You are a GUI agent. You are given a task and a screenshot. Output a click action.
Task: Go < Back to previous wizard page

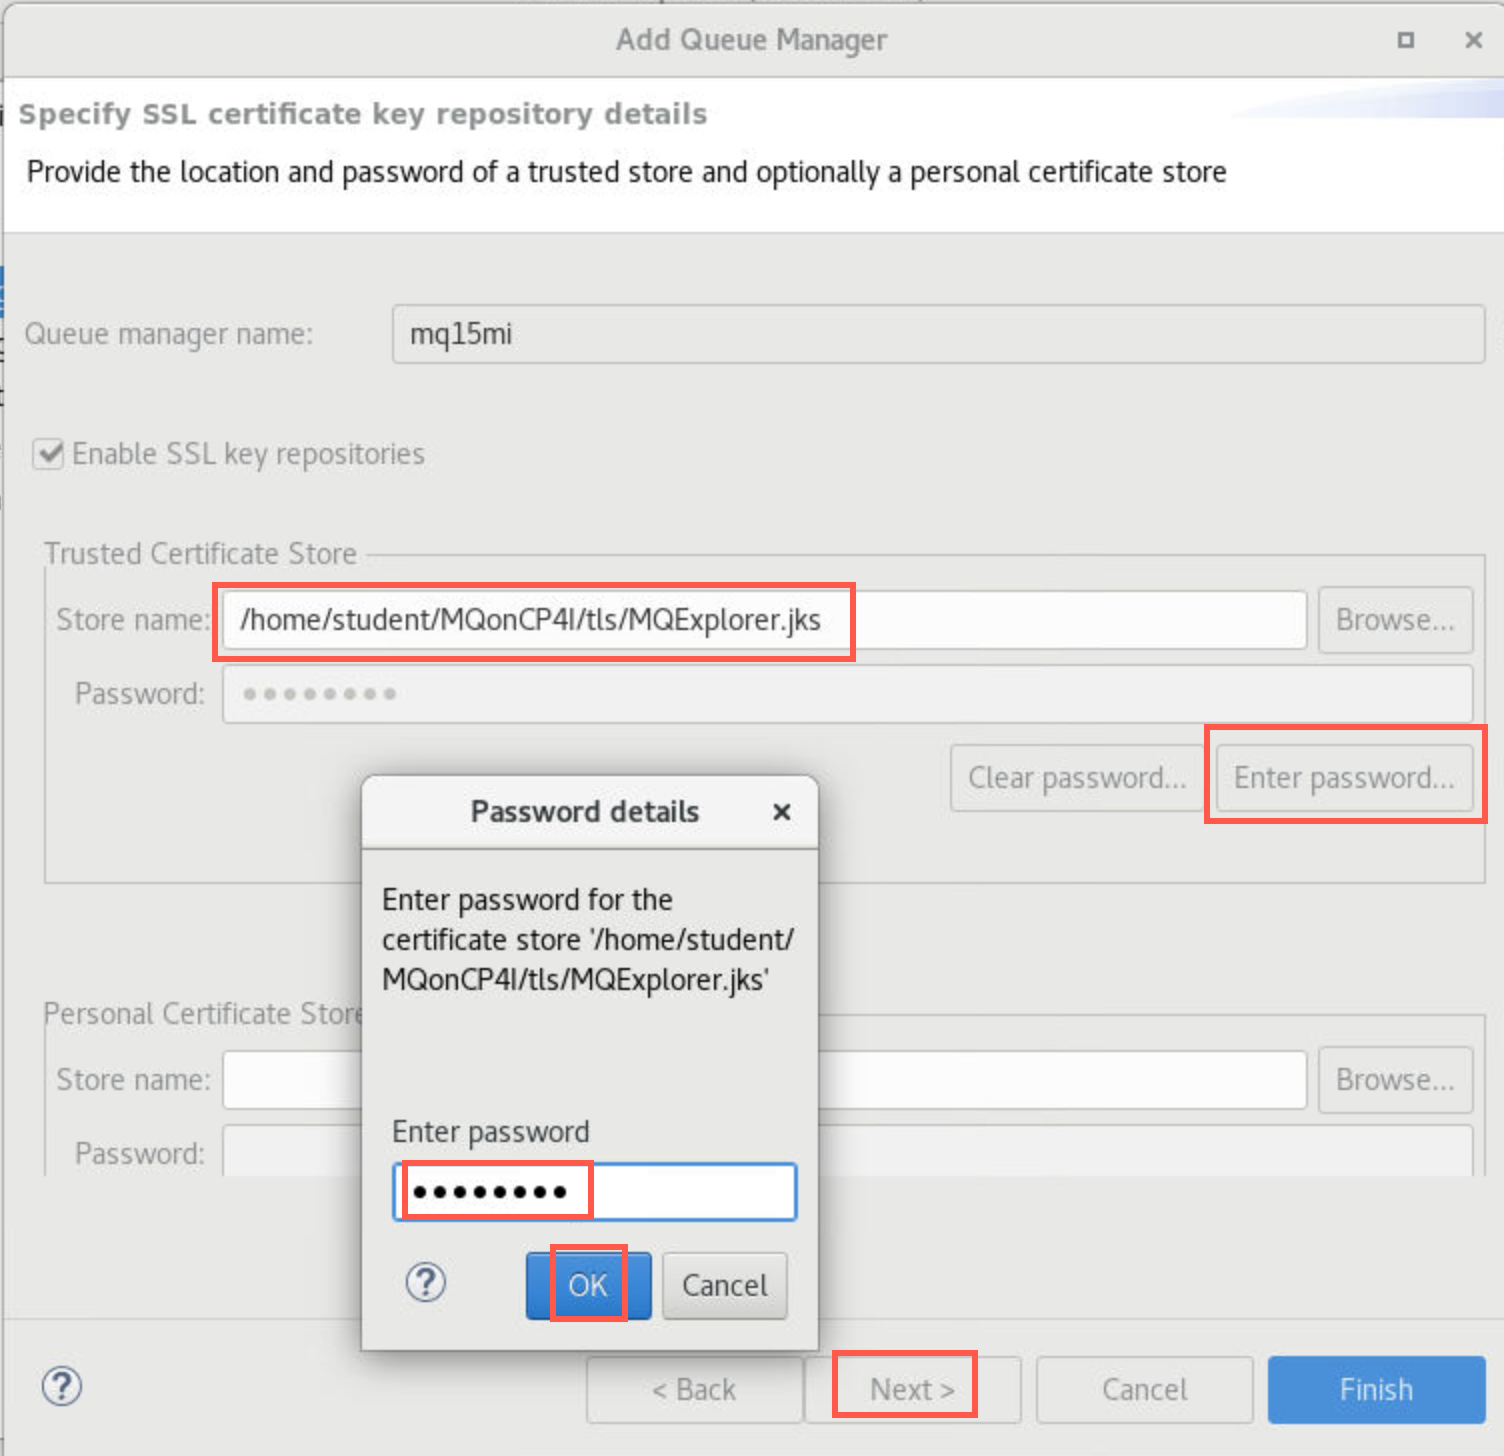pos(694,1389)
